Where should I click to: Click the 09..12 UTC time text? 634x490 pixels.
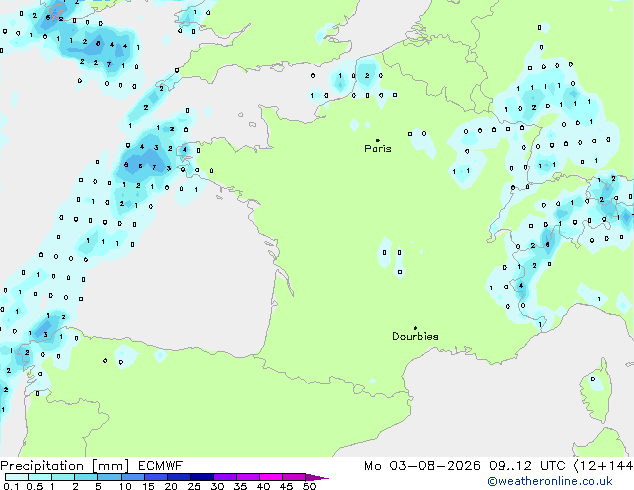(x=527, y=466)
